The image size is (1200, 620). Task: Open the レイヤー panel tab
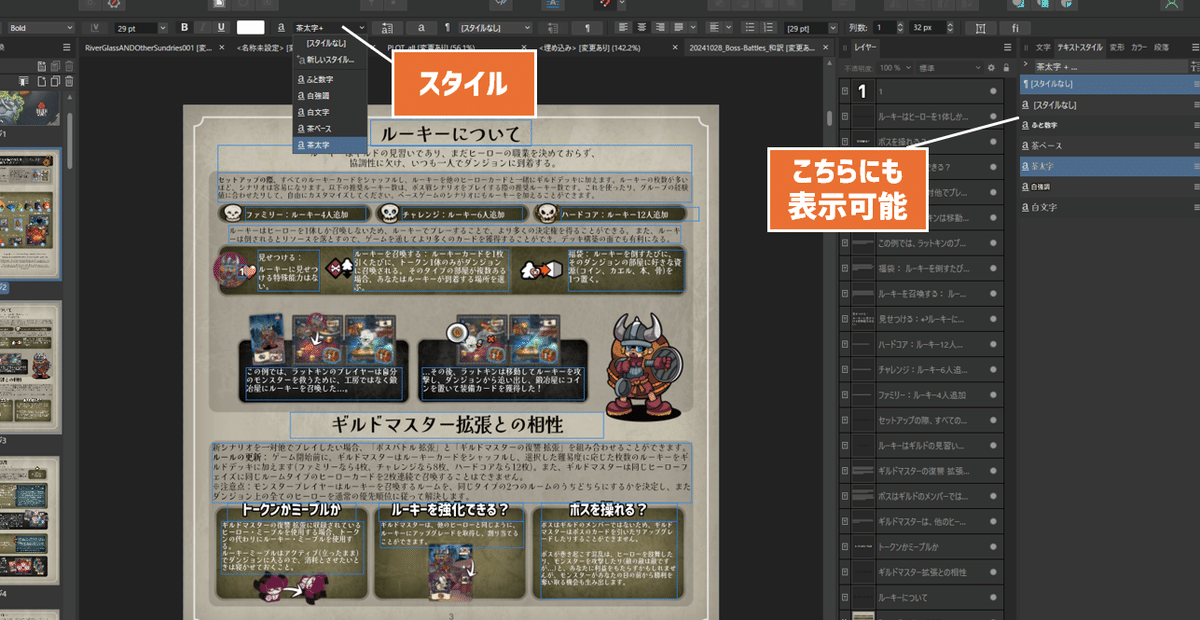tap(865, 47)
